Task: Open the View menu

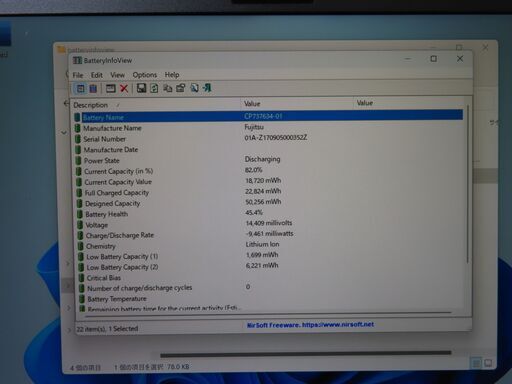Action: pos(117,75)
